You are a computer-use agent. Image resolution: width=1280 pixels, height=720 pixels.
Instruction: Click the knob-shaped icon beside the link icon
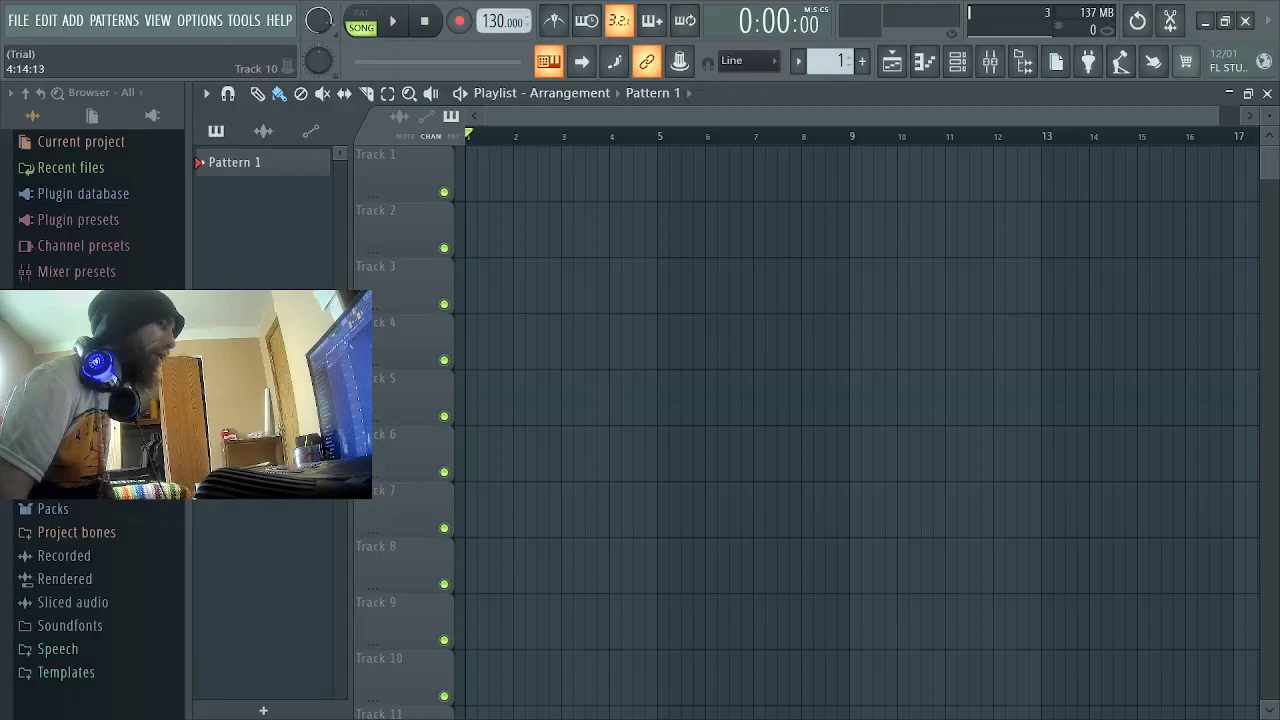pos(680,62)
